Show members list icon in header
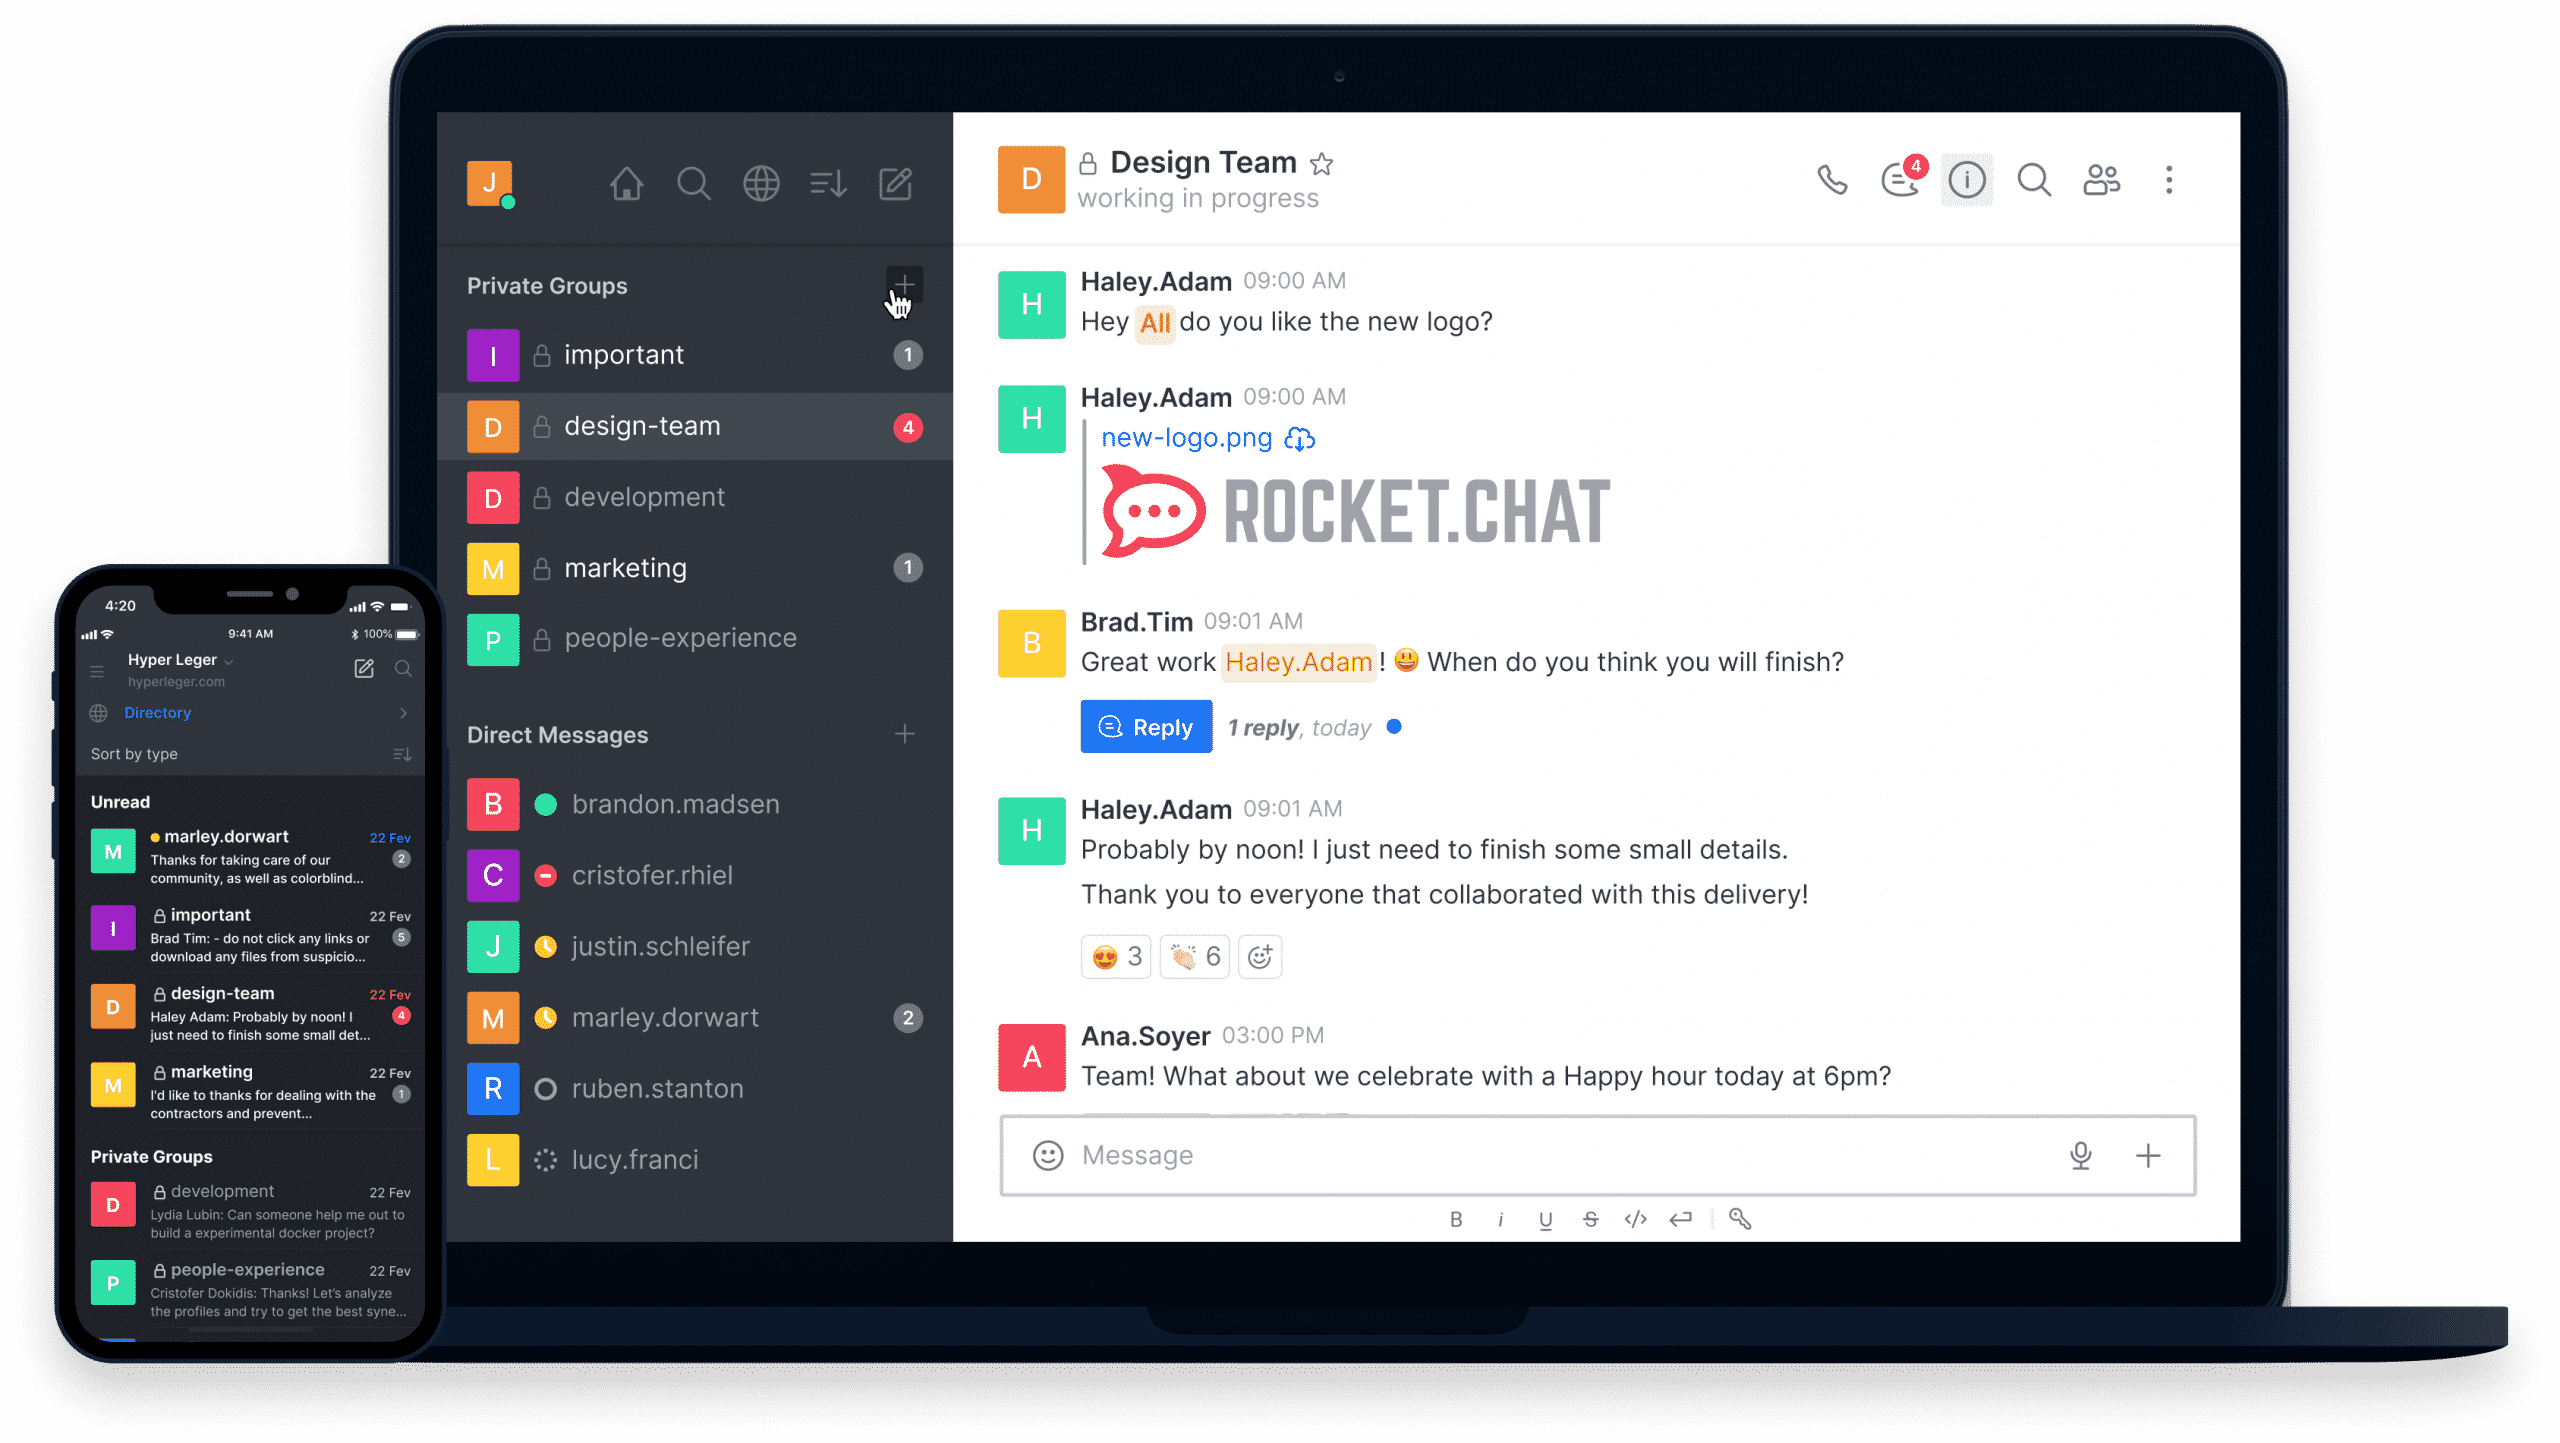 tap(2101, 180)
